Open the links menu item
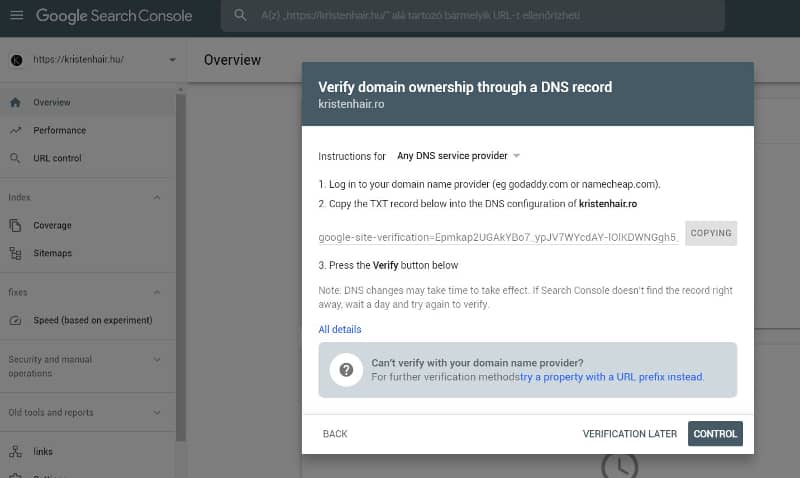The height and width of the screenshot is (478, 800). coord(43,452)
